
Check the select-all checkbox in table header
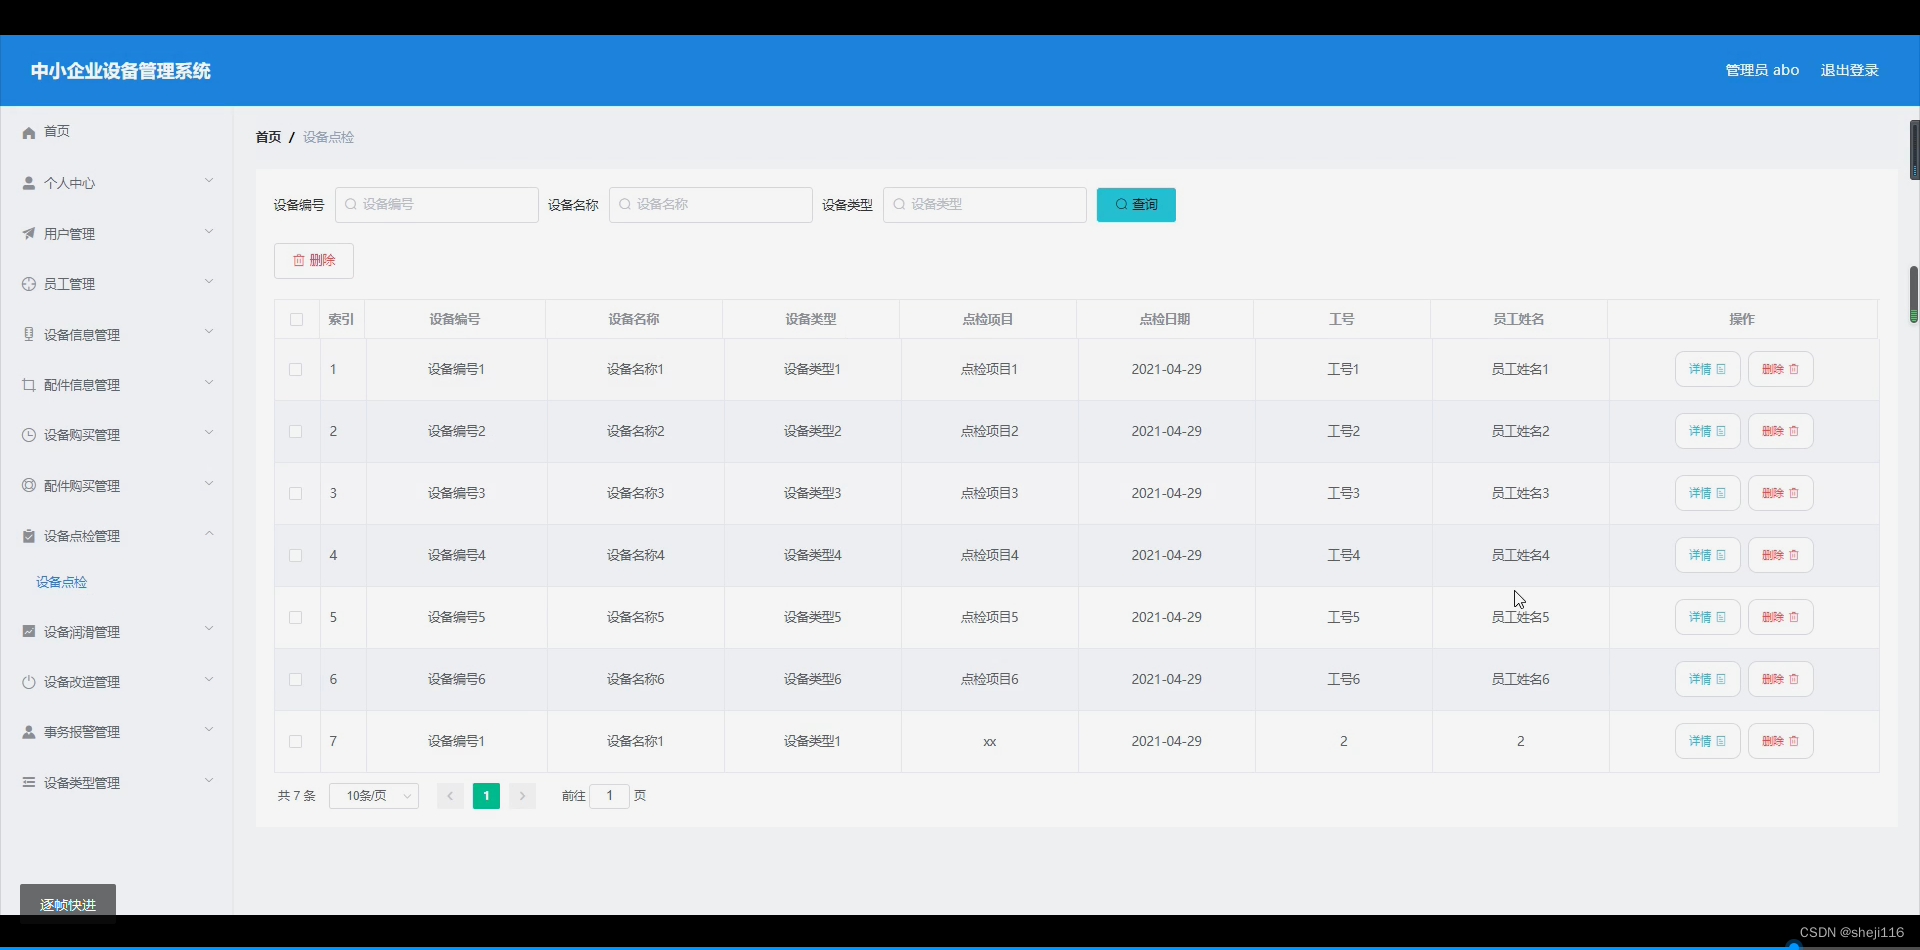(296, 319)
